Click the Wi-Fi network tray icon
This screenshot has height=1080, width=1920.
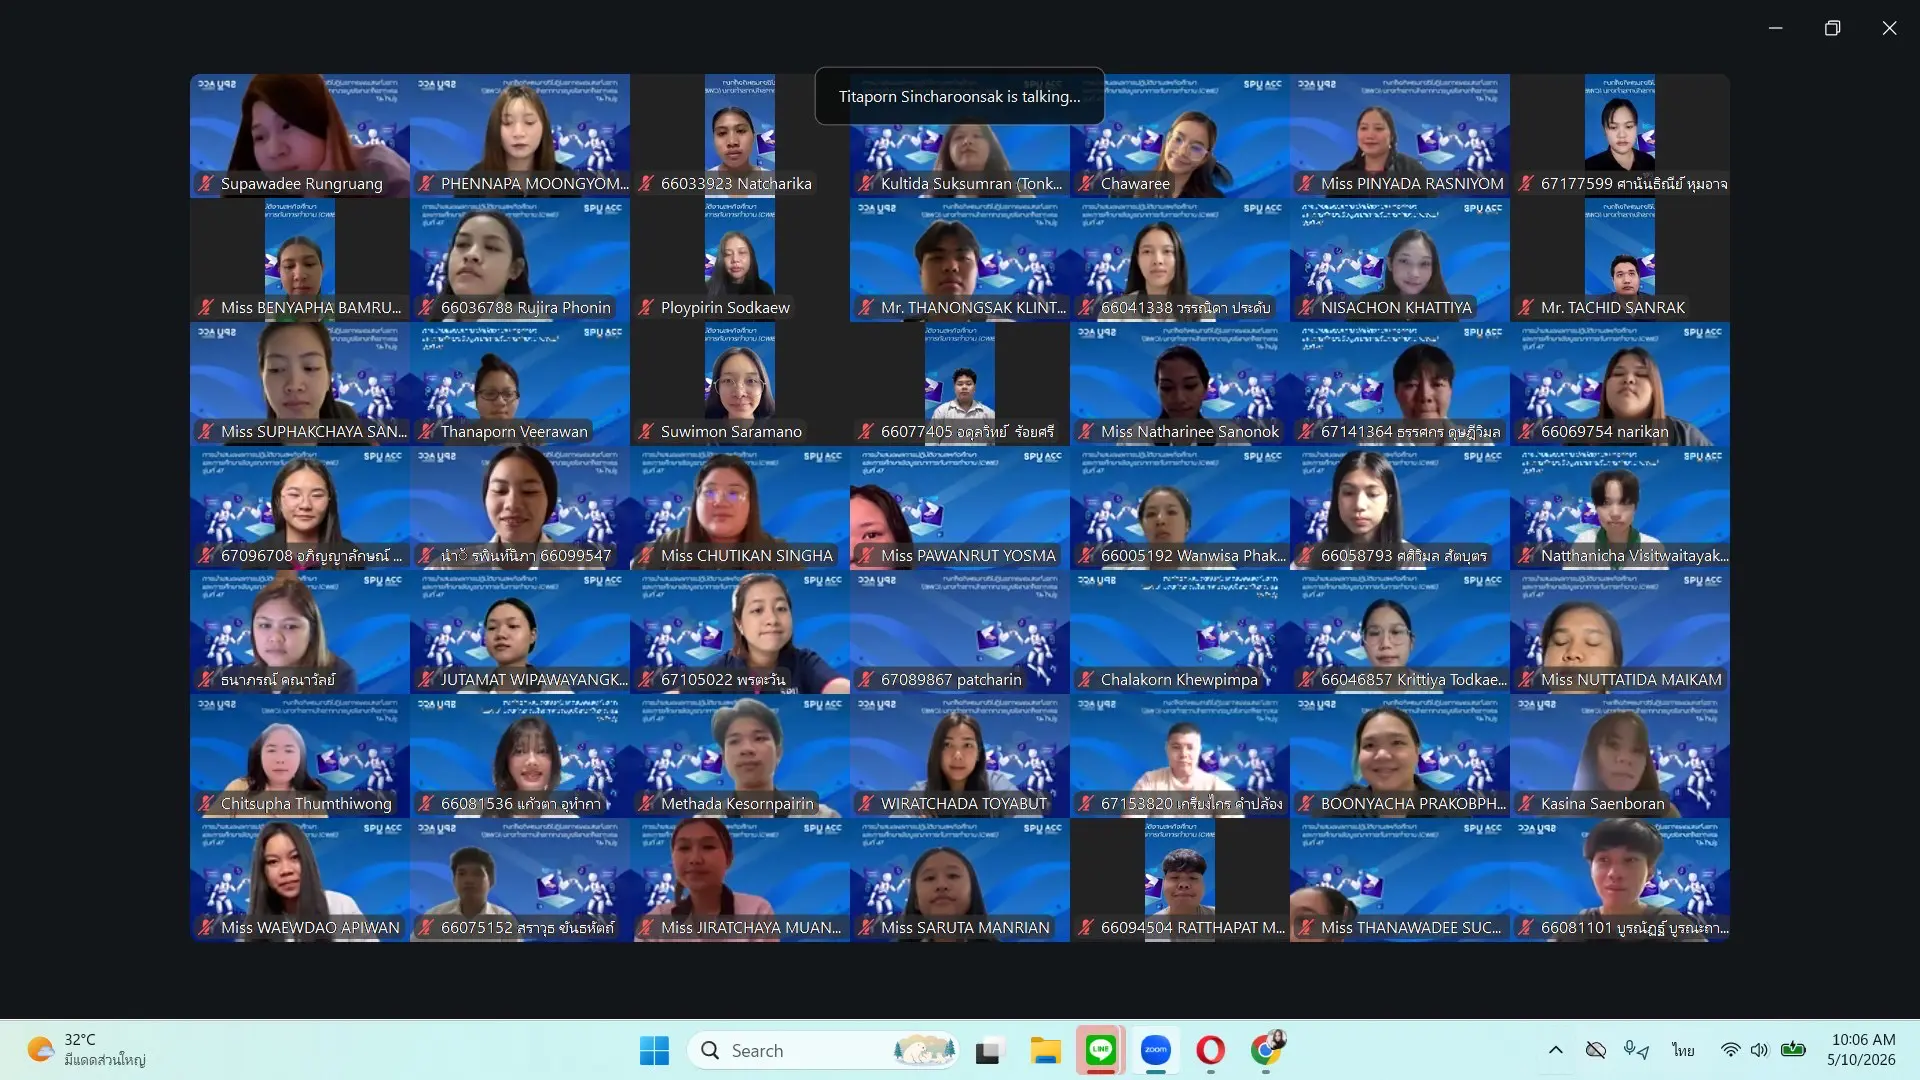(1730, 1050)
